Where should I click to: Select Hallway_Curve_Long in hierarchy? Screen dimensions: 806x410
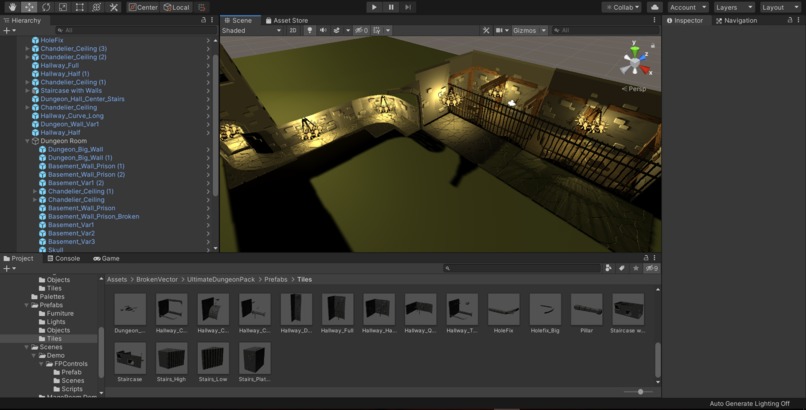(x=72, y=116)
